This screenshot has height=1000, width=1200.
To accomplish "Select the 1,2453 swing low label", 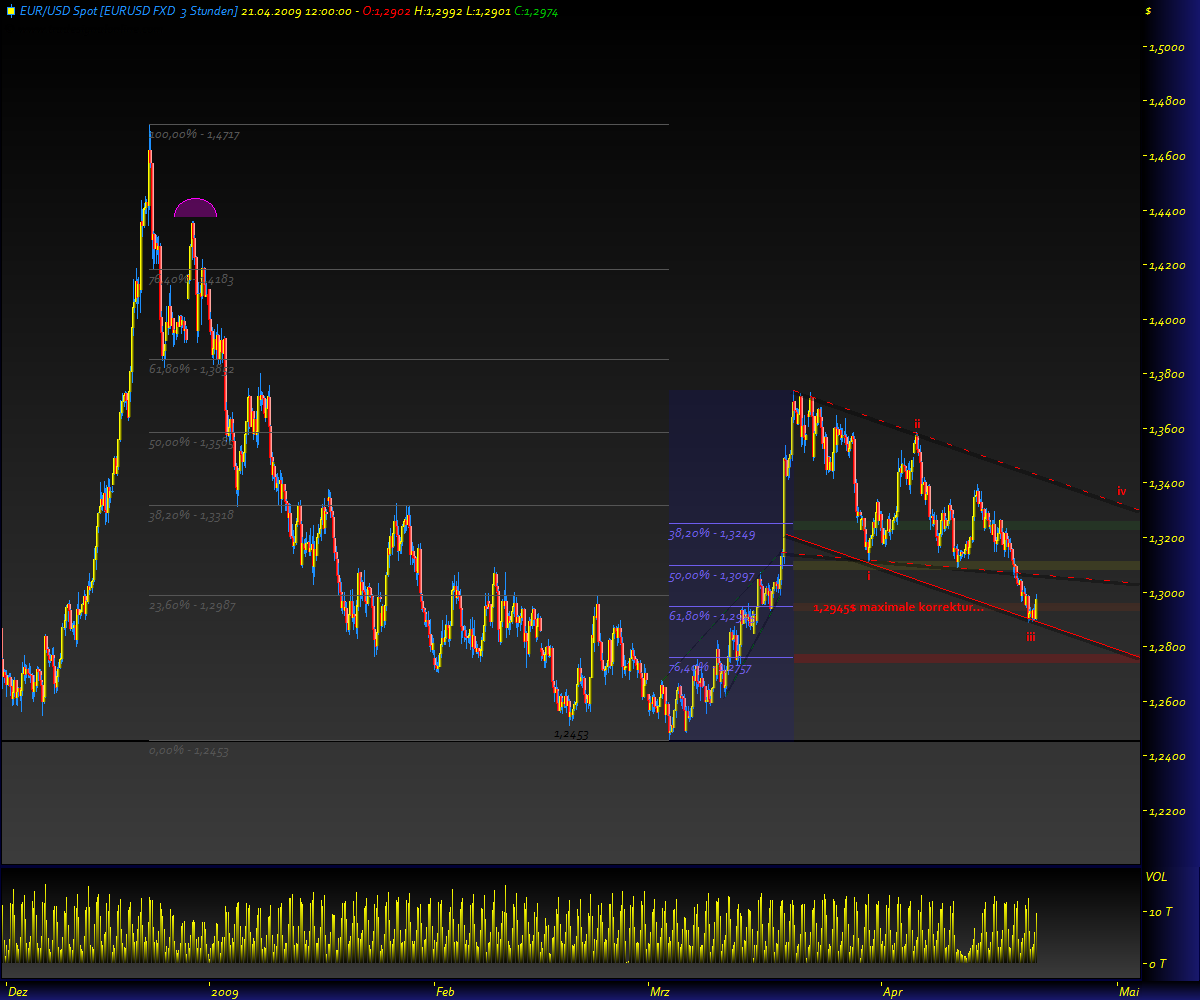I will pos(571,733).
